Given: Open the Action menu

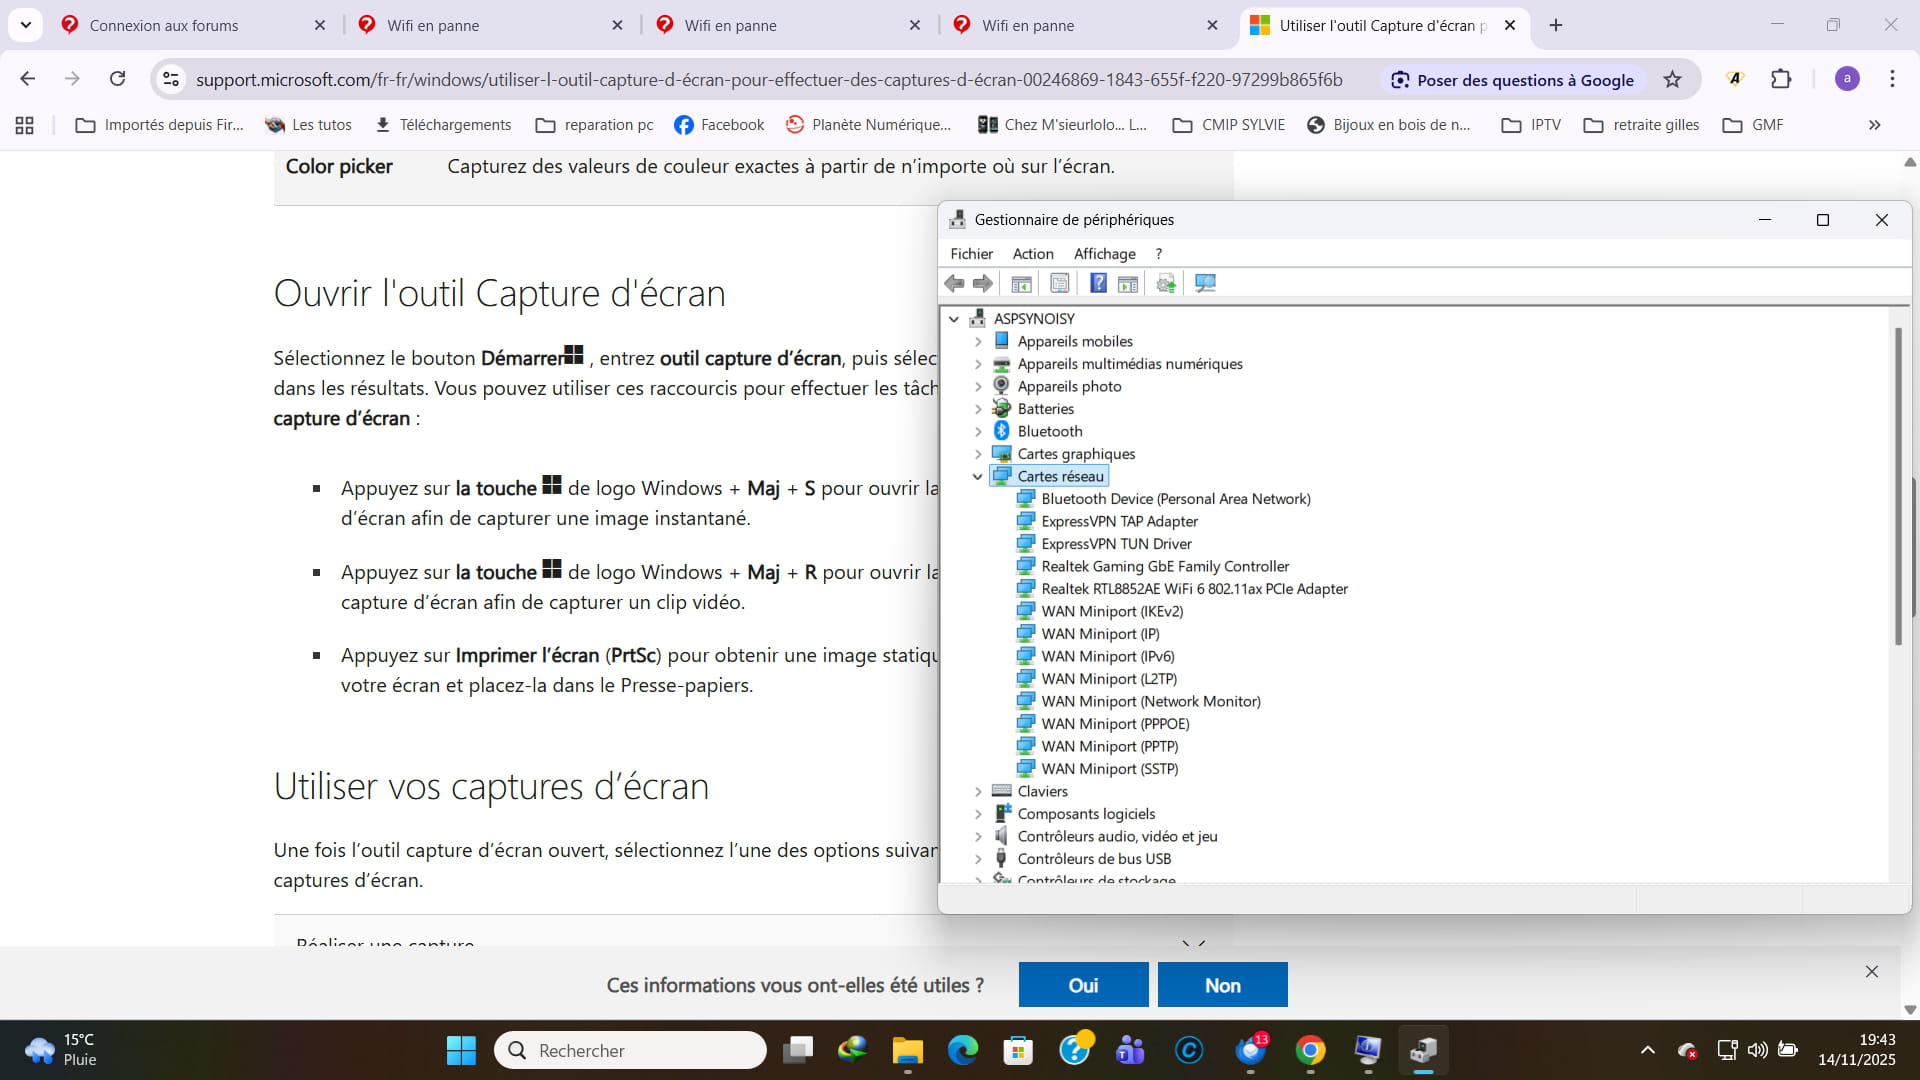Looking at the screenshot, I should pos(1032,254).
